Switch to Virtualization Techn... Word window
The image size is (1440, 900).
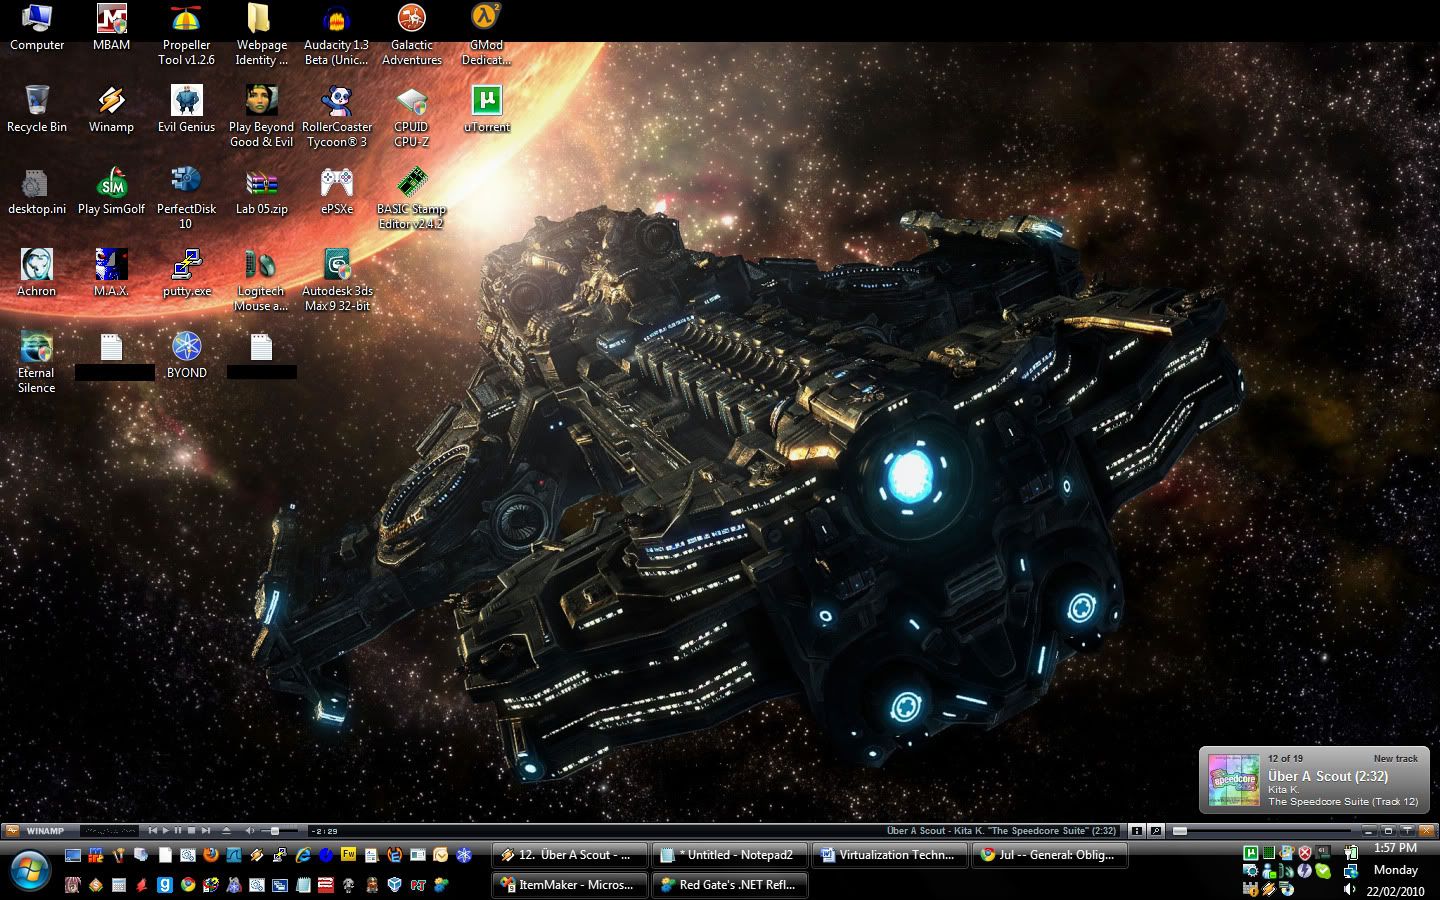(x=889, y=855)
